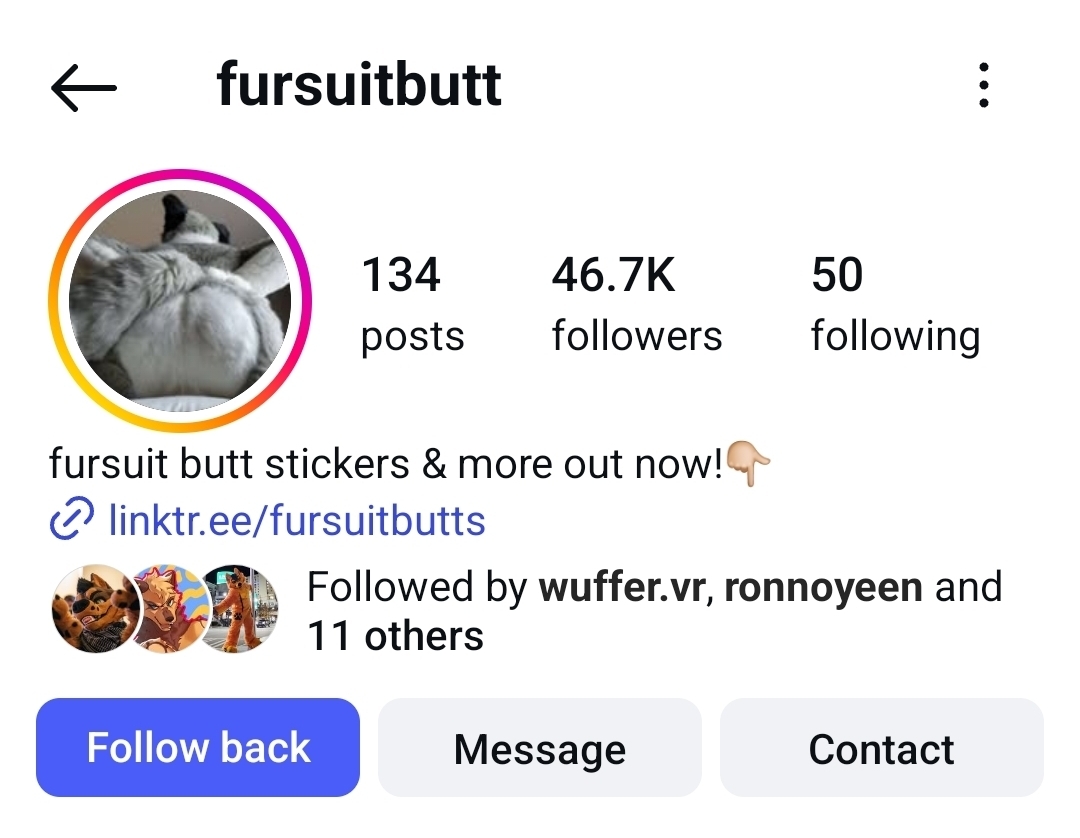Open the three-dot options menu
The image size is (1080, 838).
tap(984, 85)
